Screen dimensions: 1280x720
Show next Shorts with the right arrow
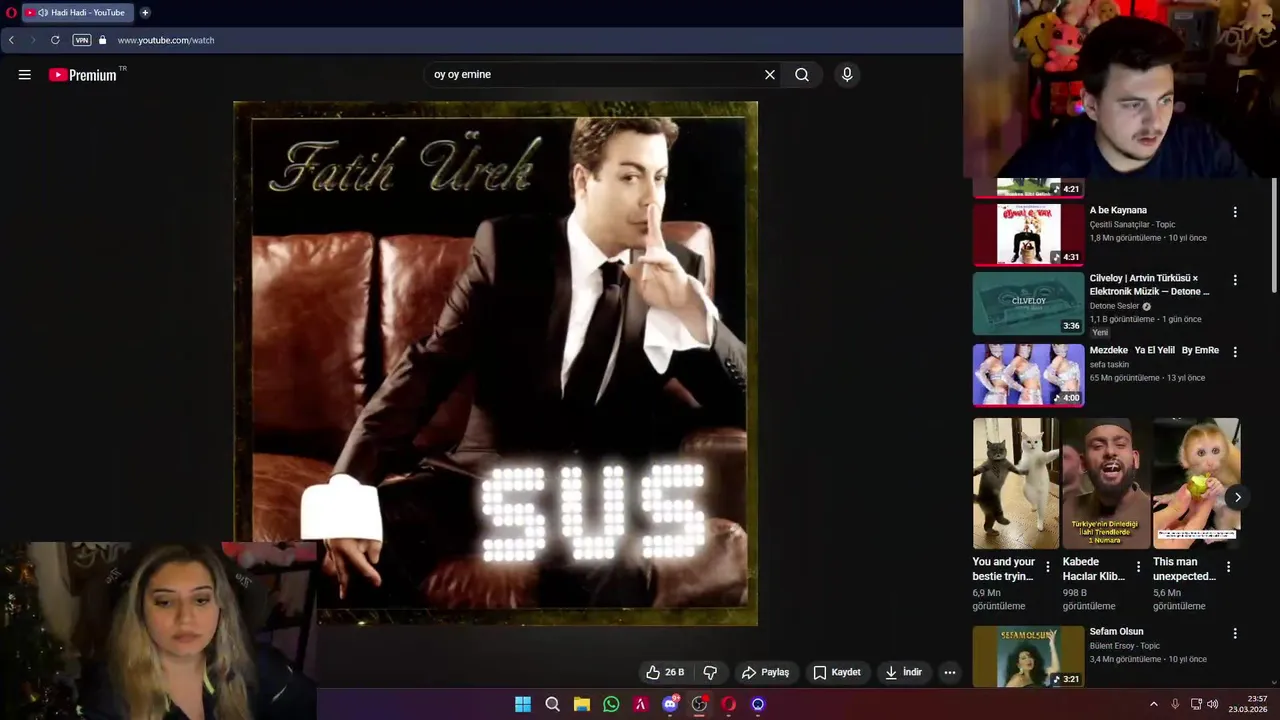1237,497
